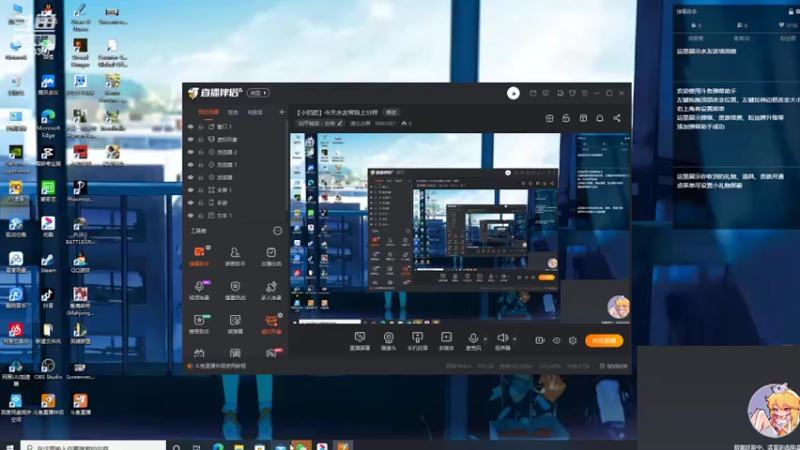Hide the 窗口 1 source layer
This screenshot has width=800, height=450.
191,127
